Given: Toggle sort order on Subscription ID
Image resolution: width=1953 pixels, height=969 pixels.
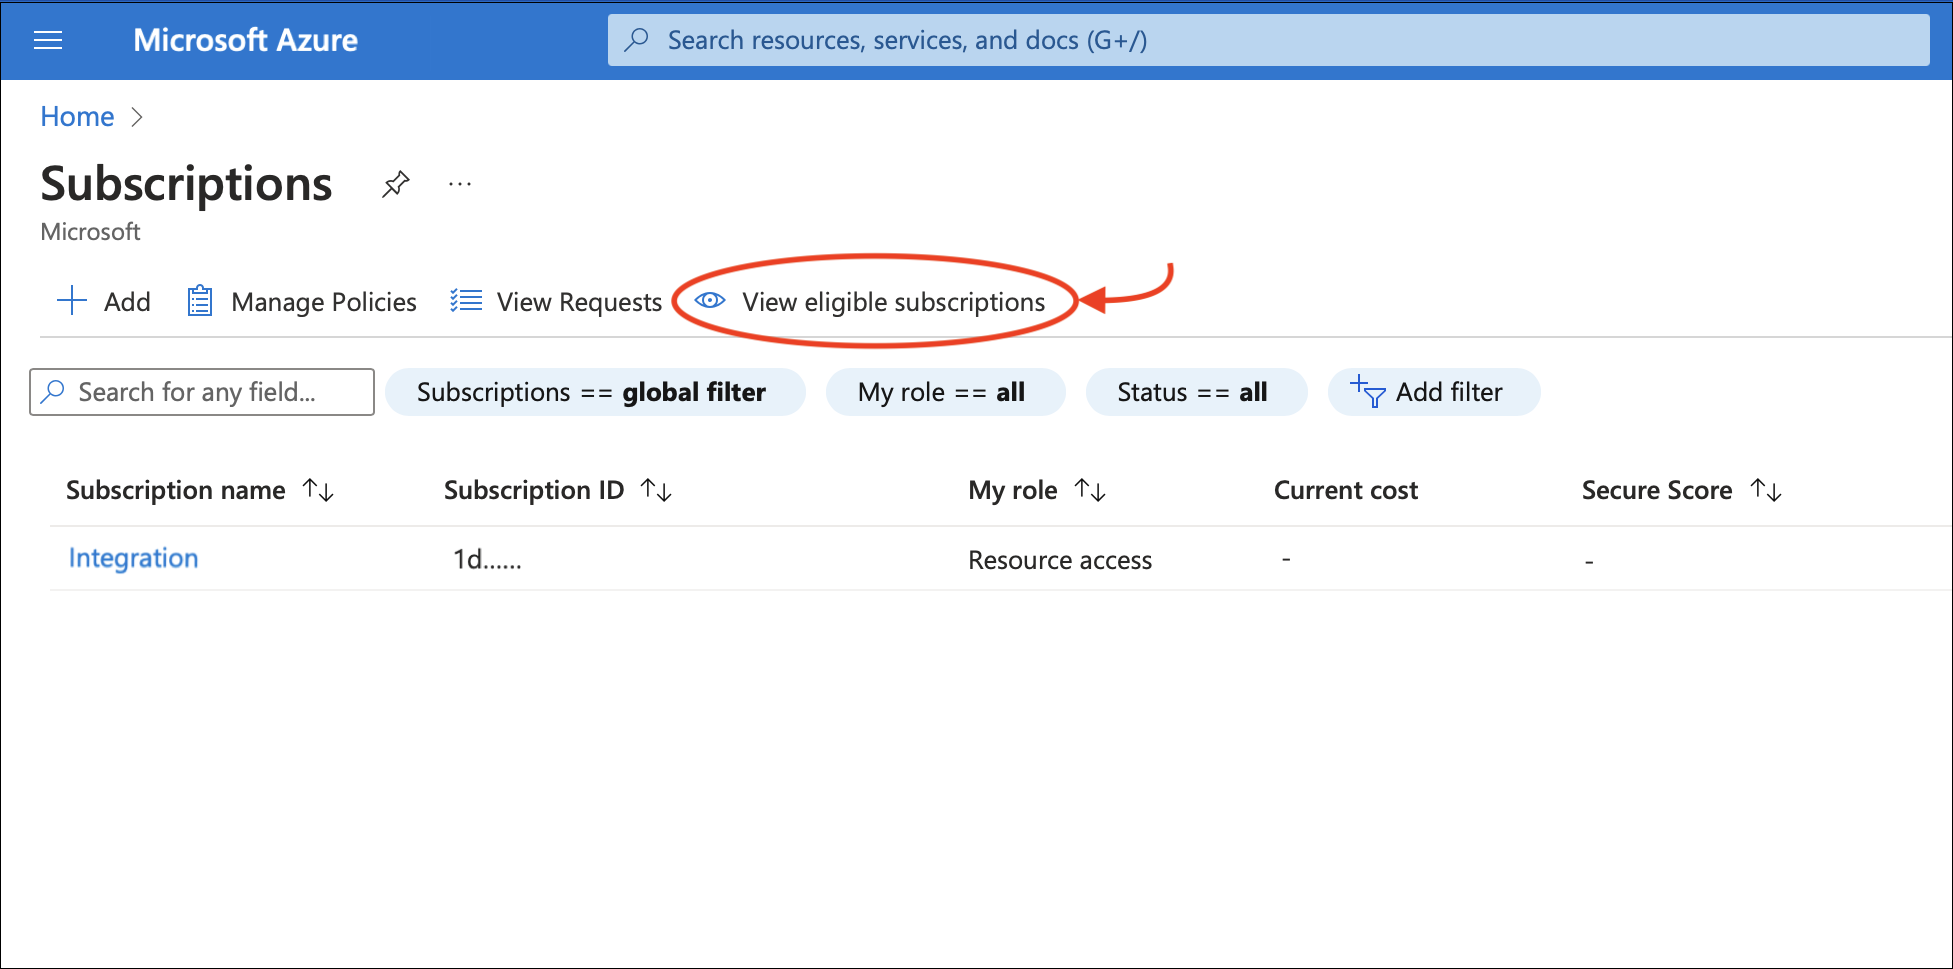Looking at the screenshot, I should (x=656, y=490).
